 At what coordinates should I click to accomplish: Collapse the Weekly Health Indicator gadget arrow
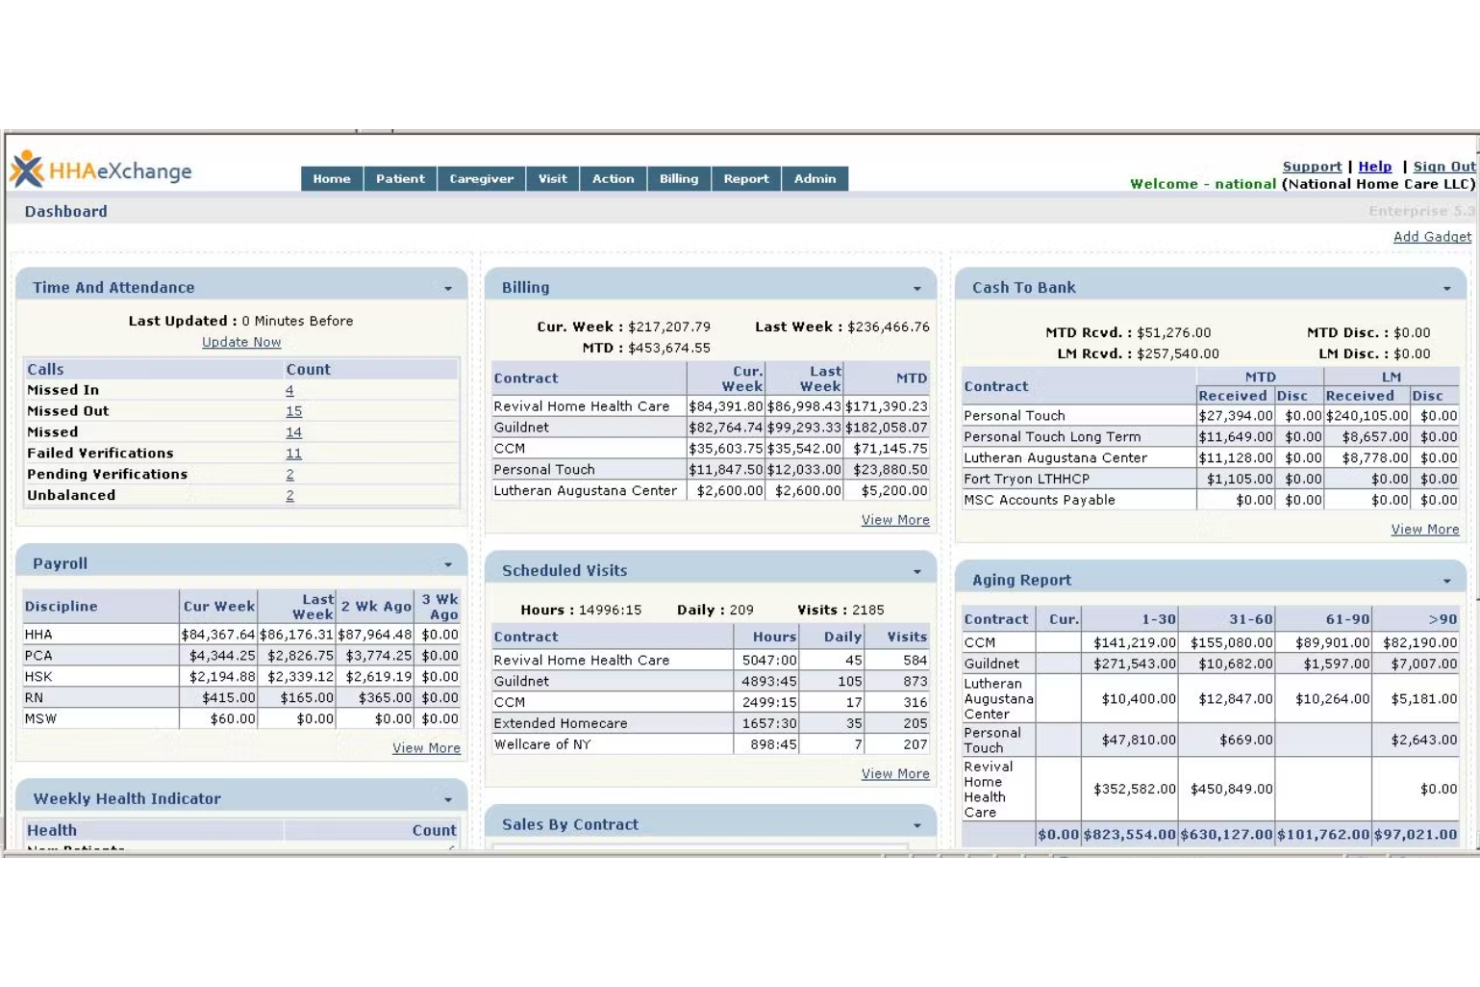coord(448,800)
